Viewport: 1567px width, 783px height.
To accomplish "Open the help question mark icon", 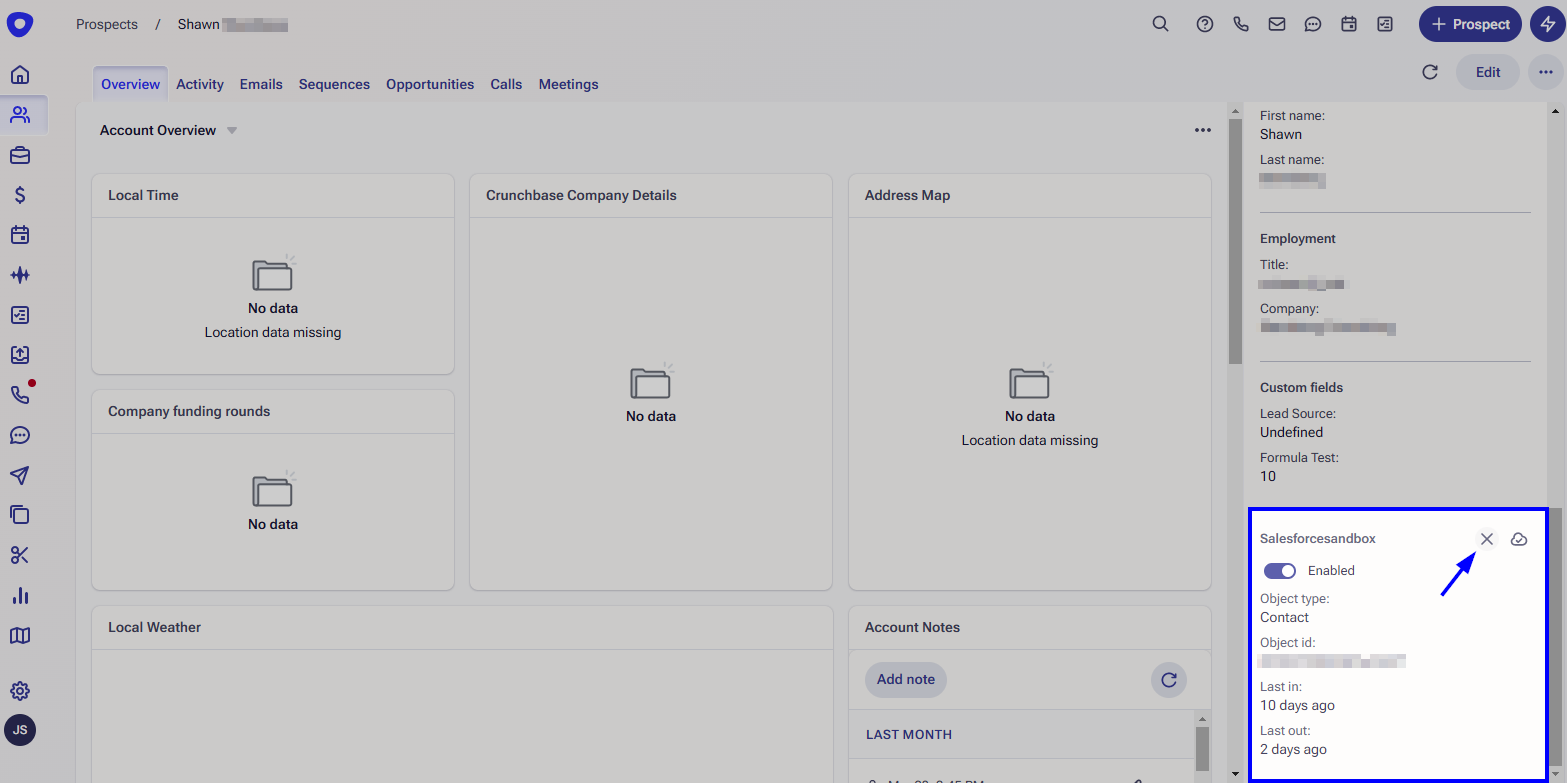I will coord(1204,23).
